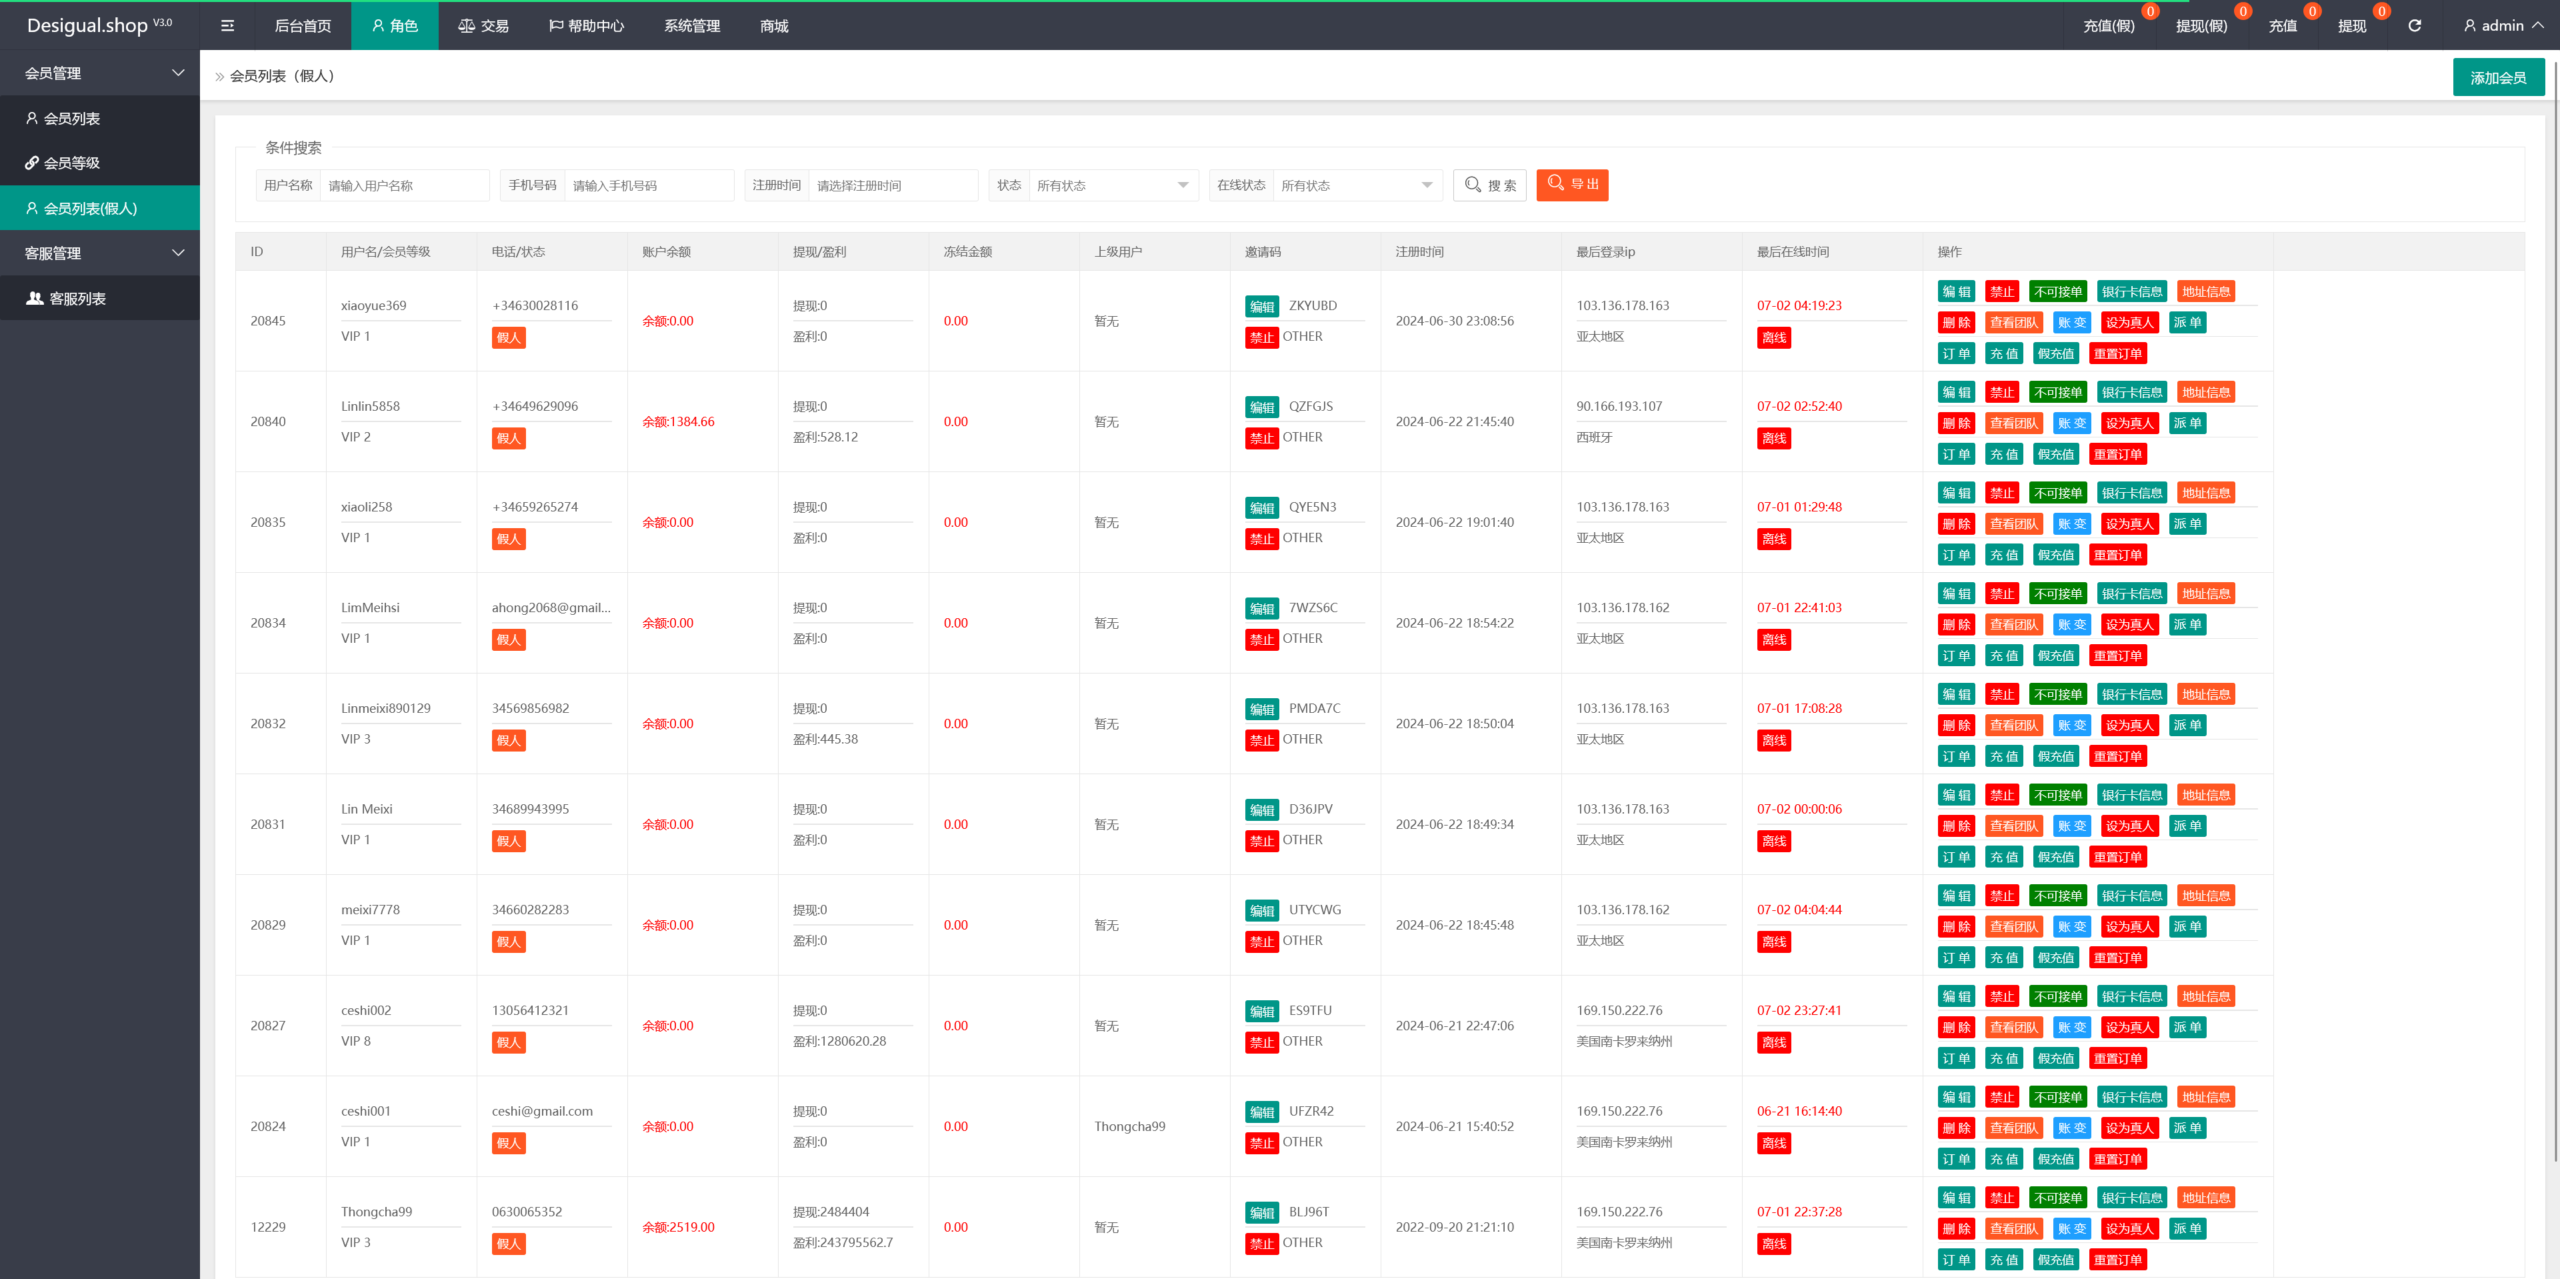
Task: Open the 在线状态 dropdown
Action: pos(1356,185)
